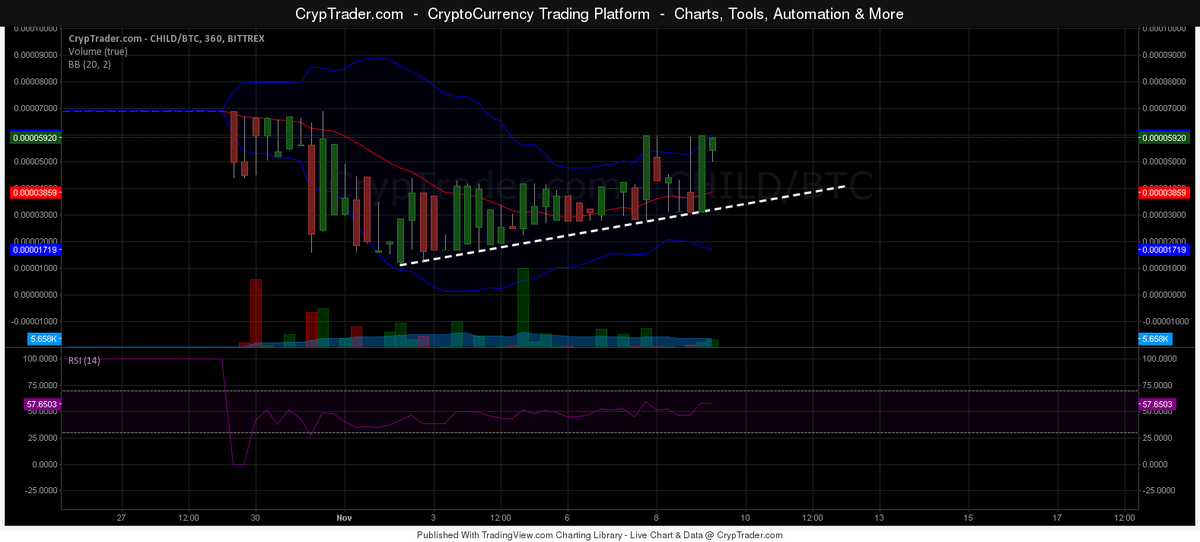Screen dimensions: 1200x542
Task: Click the 13 date label on time axis
Action: tap(879, 518)
